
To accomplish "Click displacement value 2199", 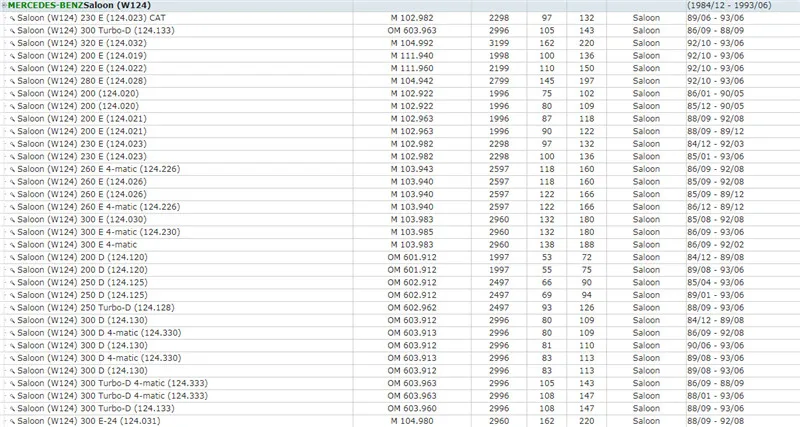I will 499,68.
